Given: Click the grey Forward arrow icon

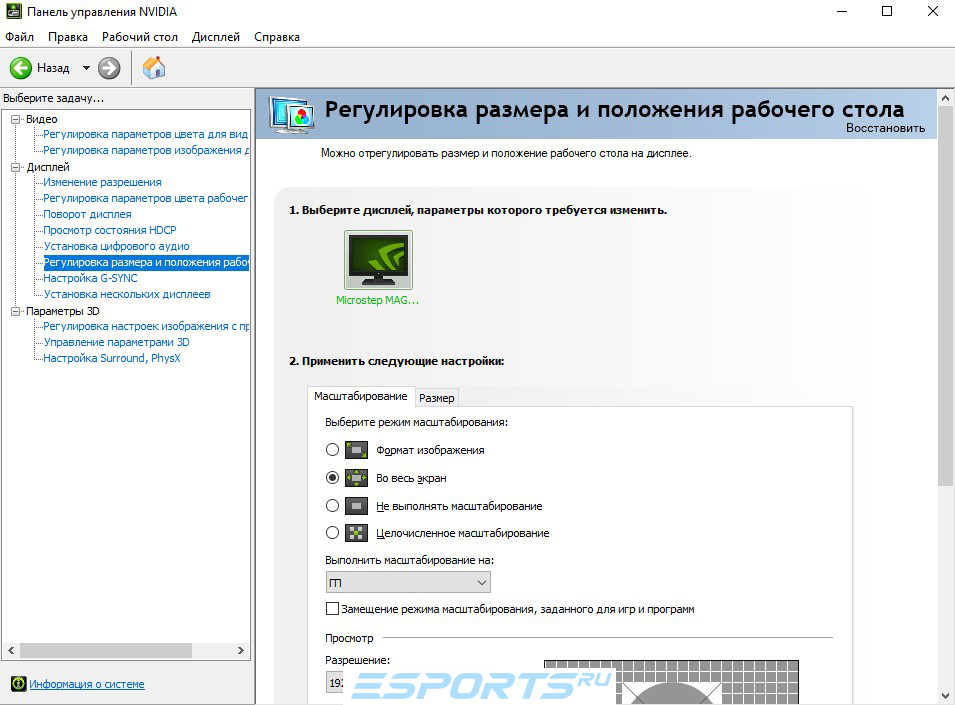Looking at the screenshot, I should 109,68.
